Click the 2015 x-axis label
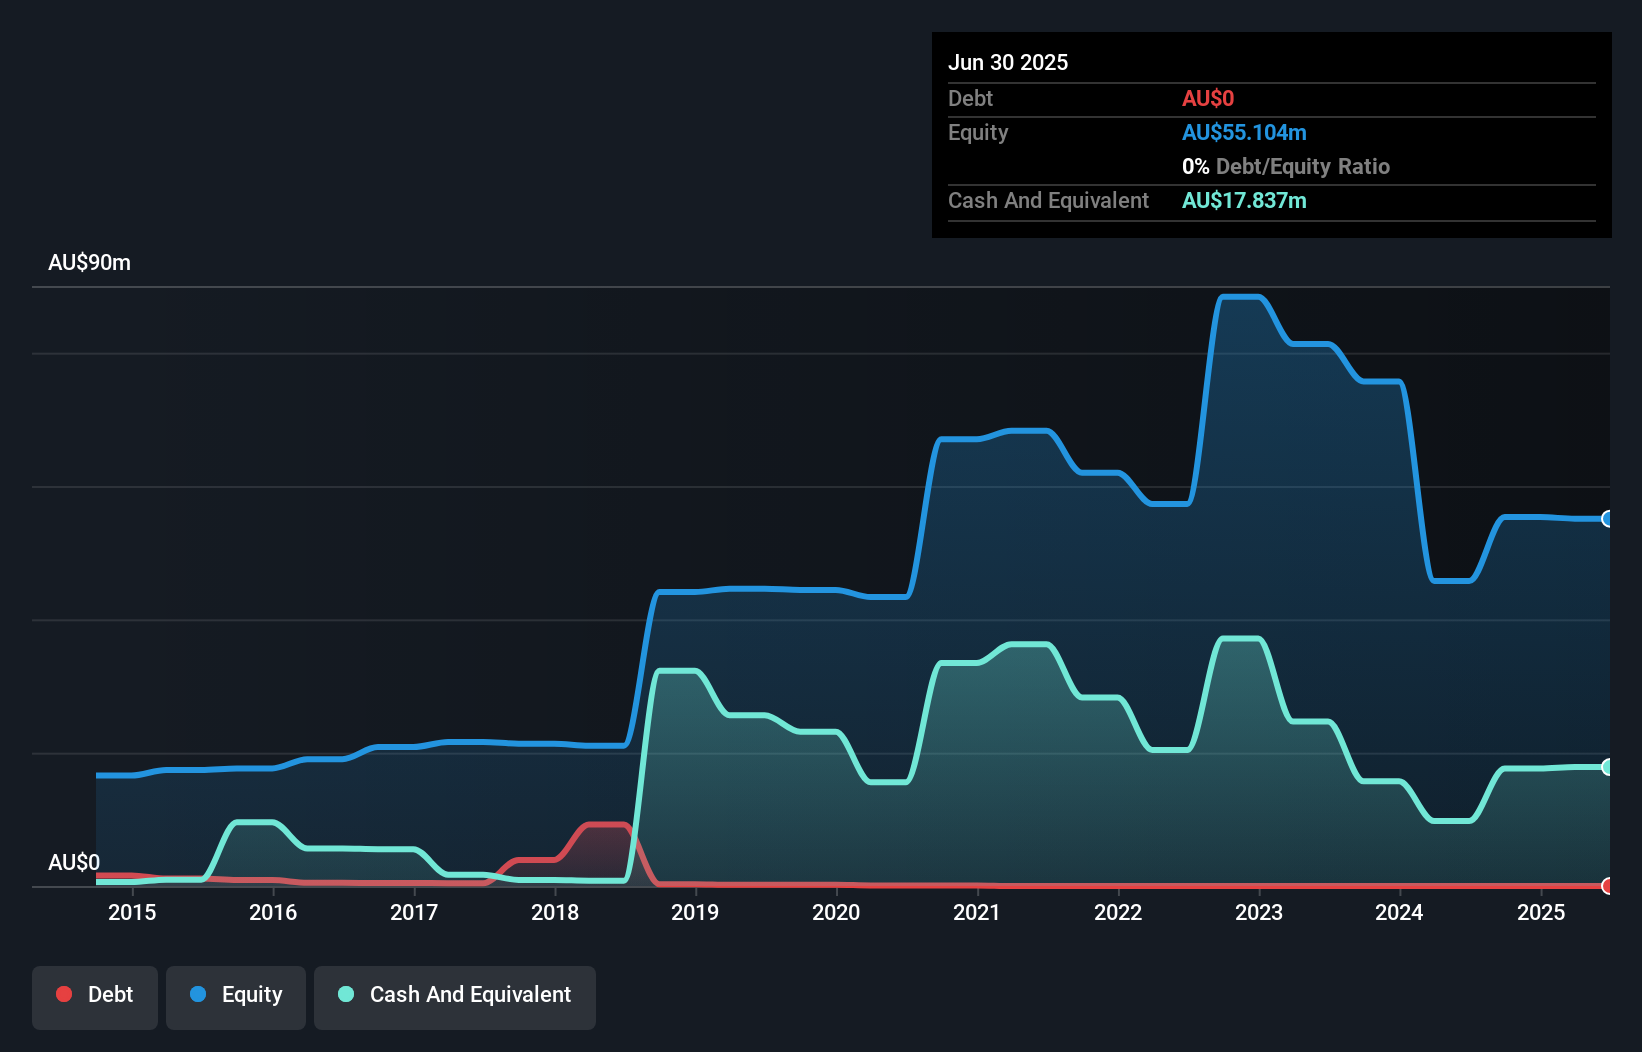 132,912
